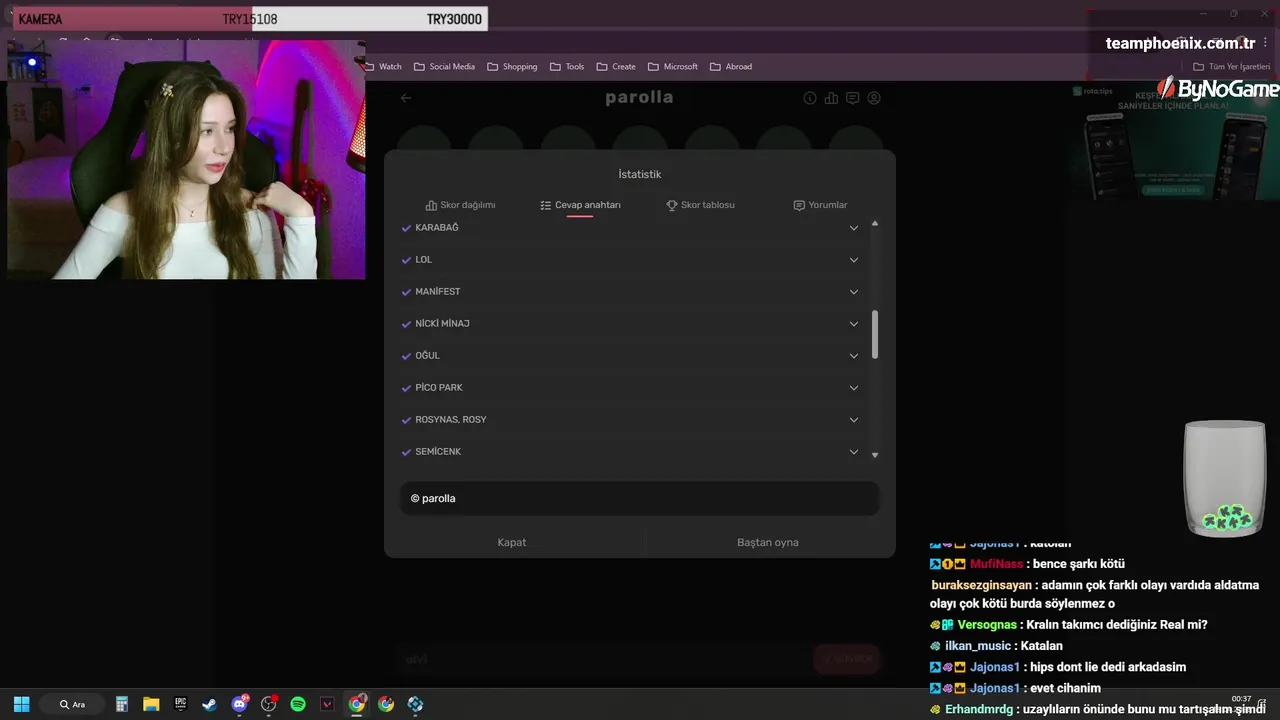
Task: Open the Abroad bookmark folder
Action: [x=731, y=67]
